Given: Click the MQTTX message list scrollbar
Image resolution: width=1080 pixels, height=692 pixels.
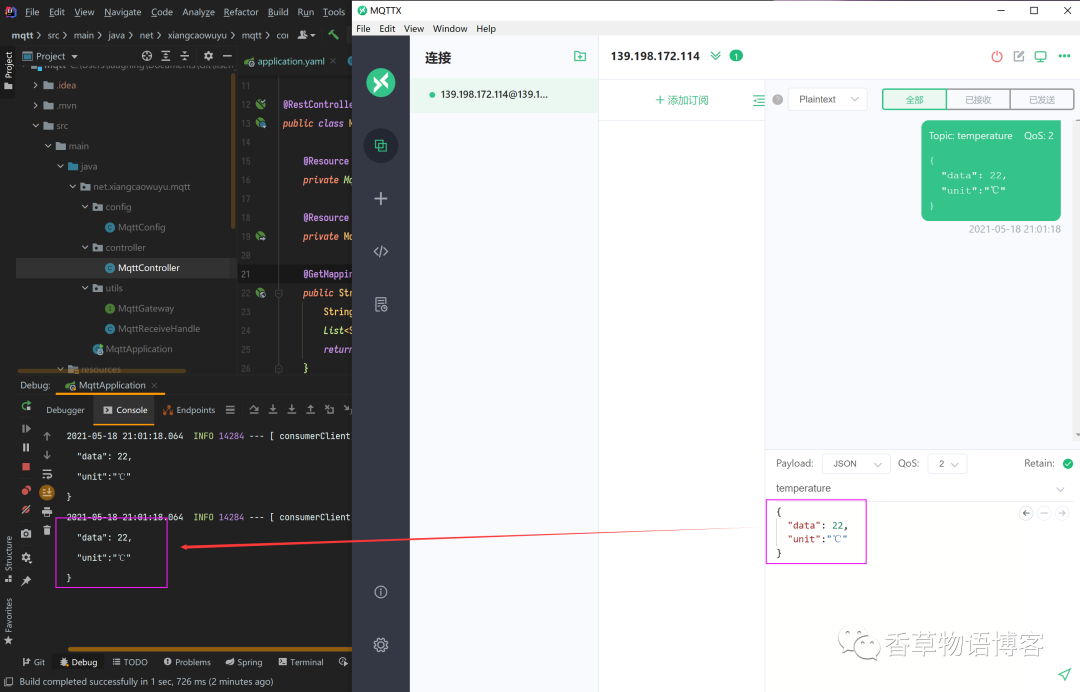Looking at the screenshot, I should click(x=1077, y=279).
